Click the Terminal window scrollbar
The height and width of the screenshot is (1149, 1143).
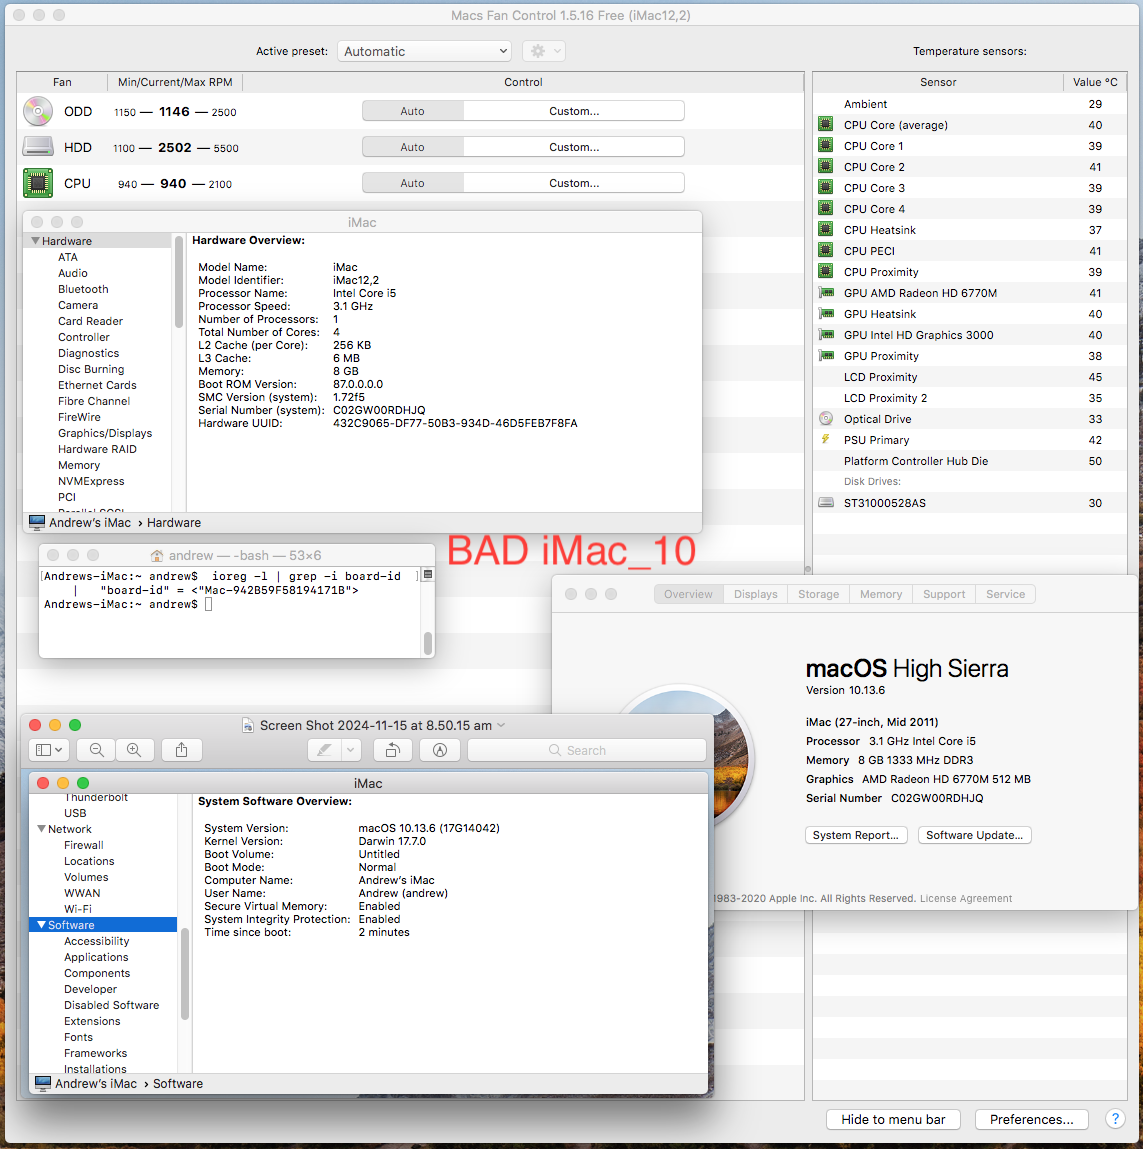point(428,643)
